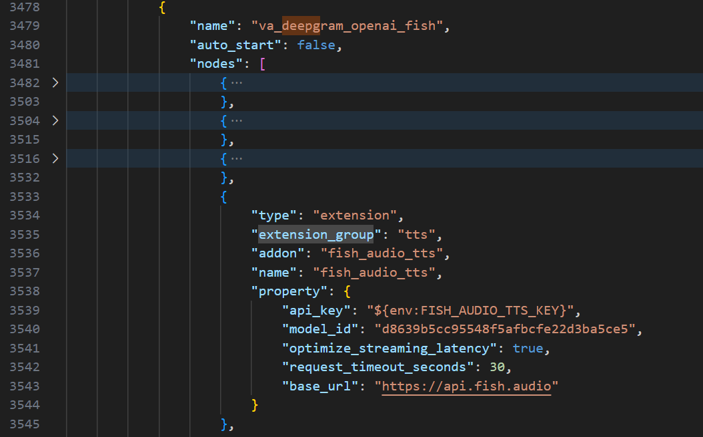703x437 pixels.
Task: Click the d8639b5cc95548f5afbcfe22d3ba5ce5 model id value
Action: point(505,329)
